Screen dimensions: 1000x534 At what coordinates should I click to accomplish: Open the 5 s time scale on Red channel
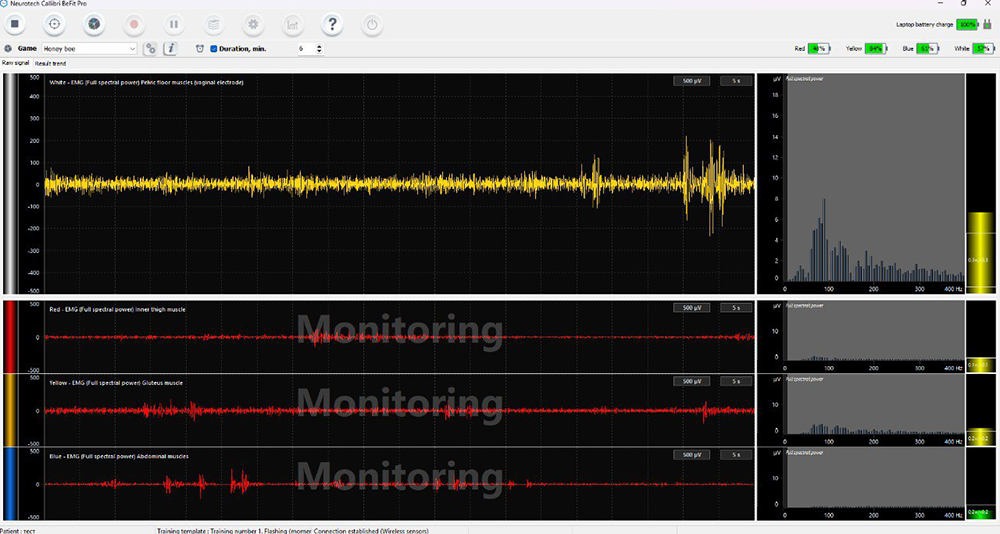tap(736, 308)
